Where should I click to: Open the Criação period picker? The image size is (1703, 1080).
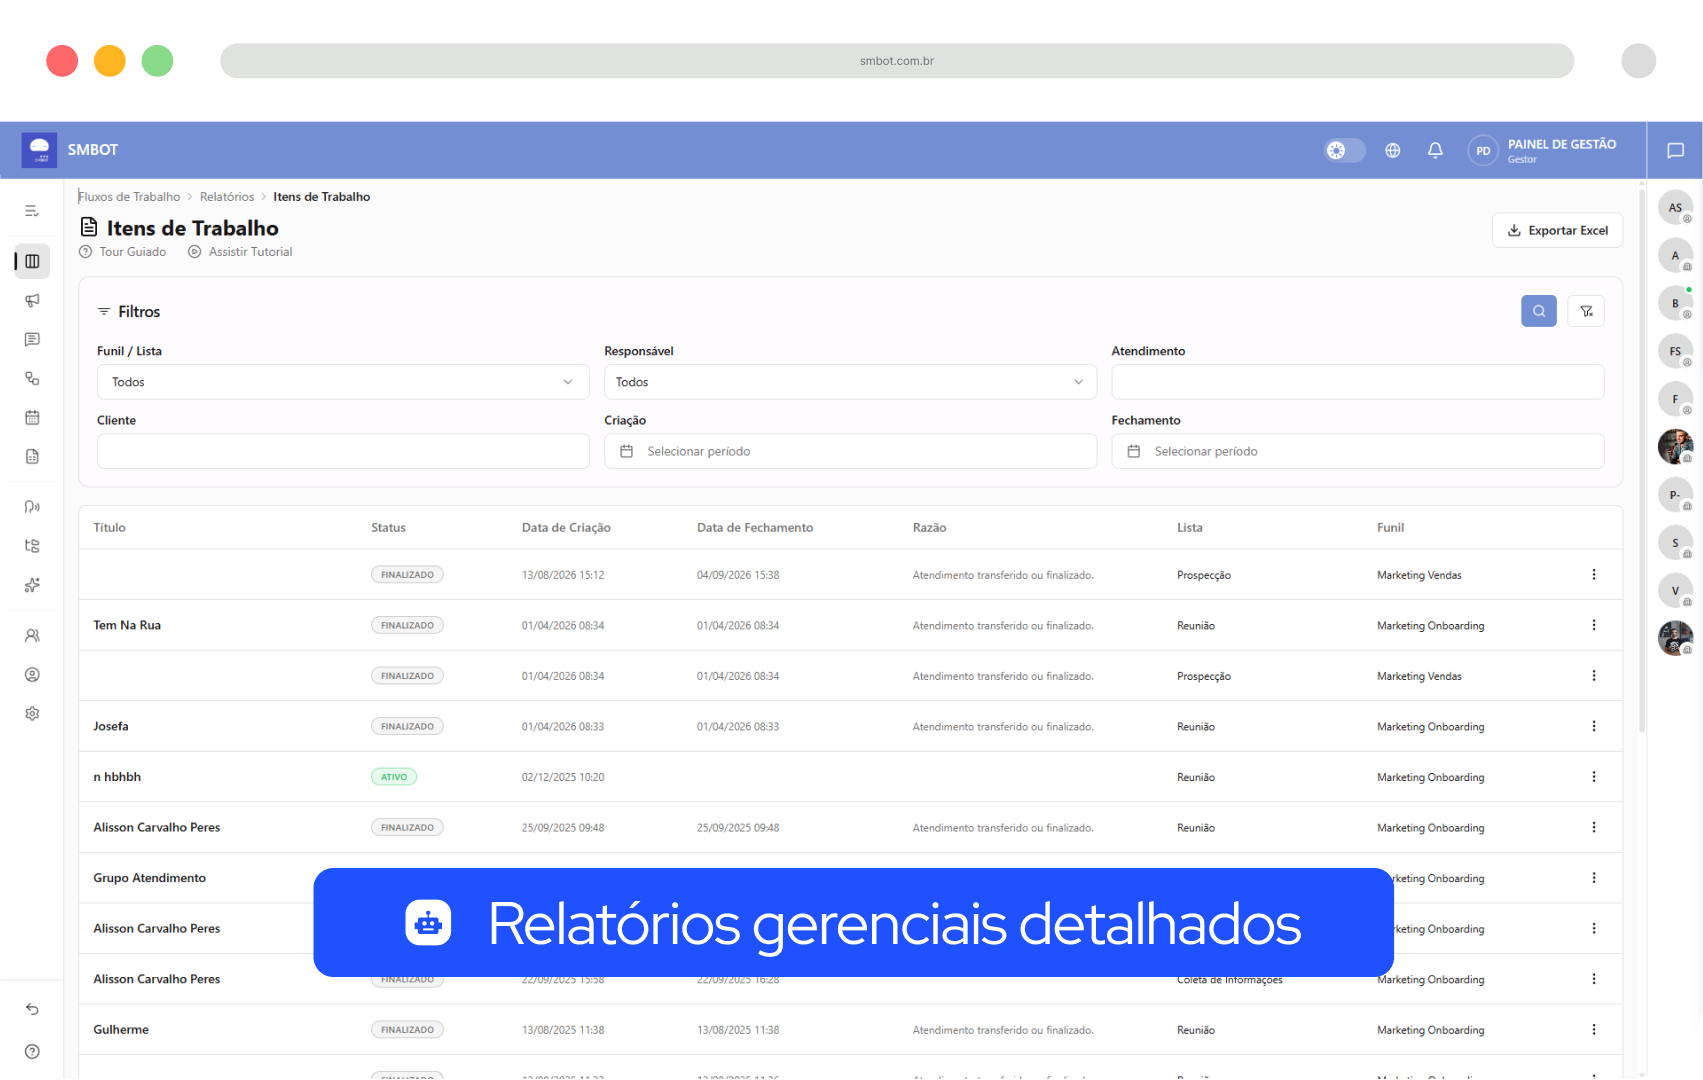click(850, 451)
